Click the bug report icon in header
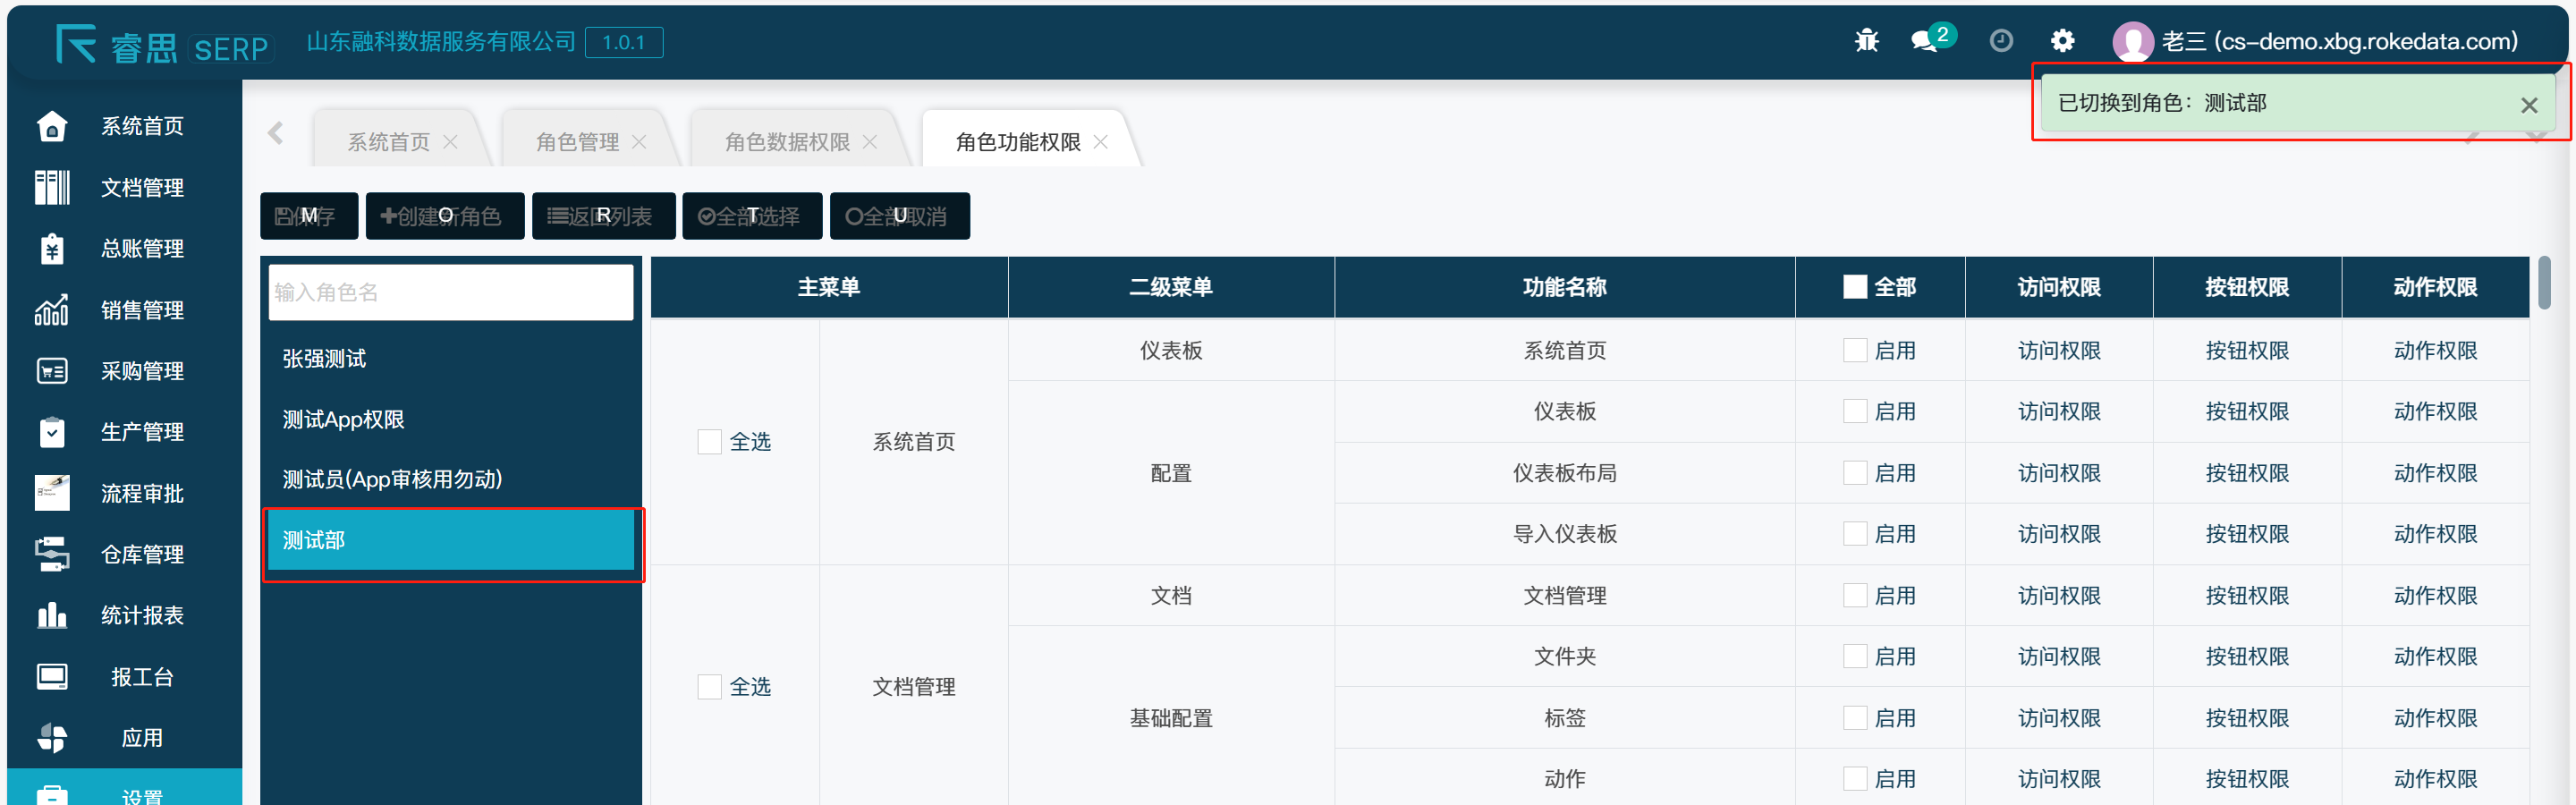The height and width of the screenshot is (805, 2576). point(1866,41)
